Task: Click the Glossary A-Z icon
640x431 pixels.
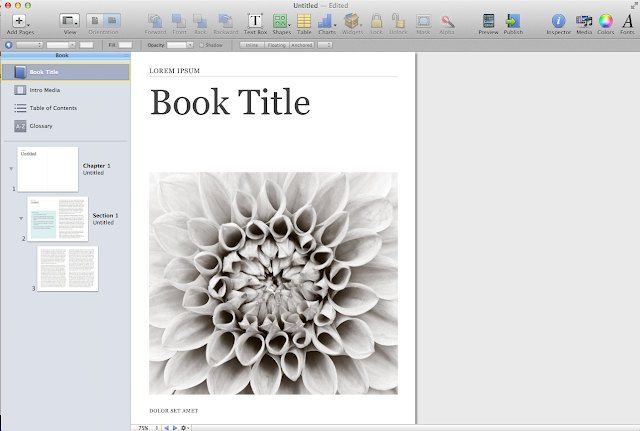Action: pos(20,126)
